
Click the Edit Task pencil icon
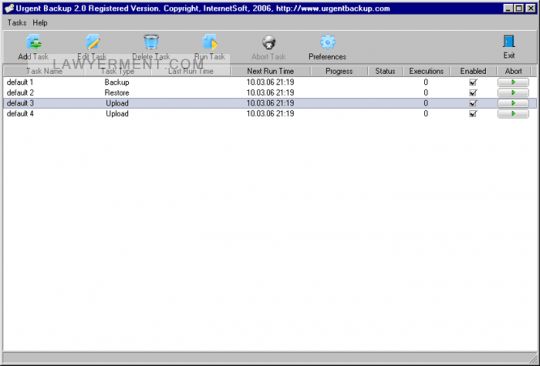click(92, 42)
